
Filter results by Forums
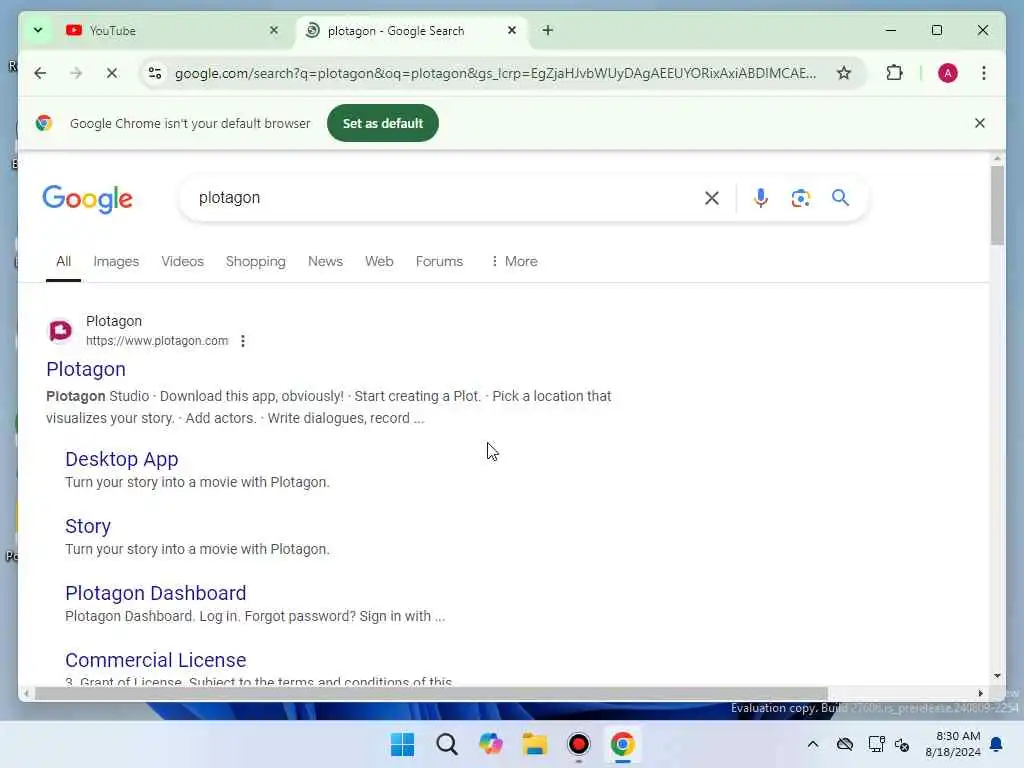(439, 261)
